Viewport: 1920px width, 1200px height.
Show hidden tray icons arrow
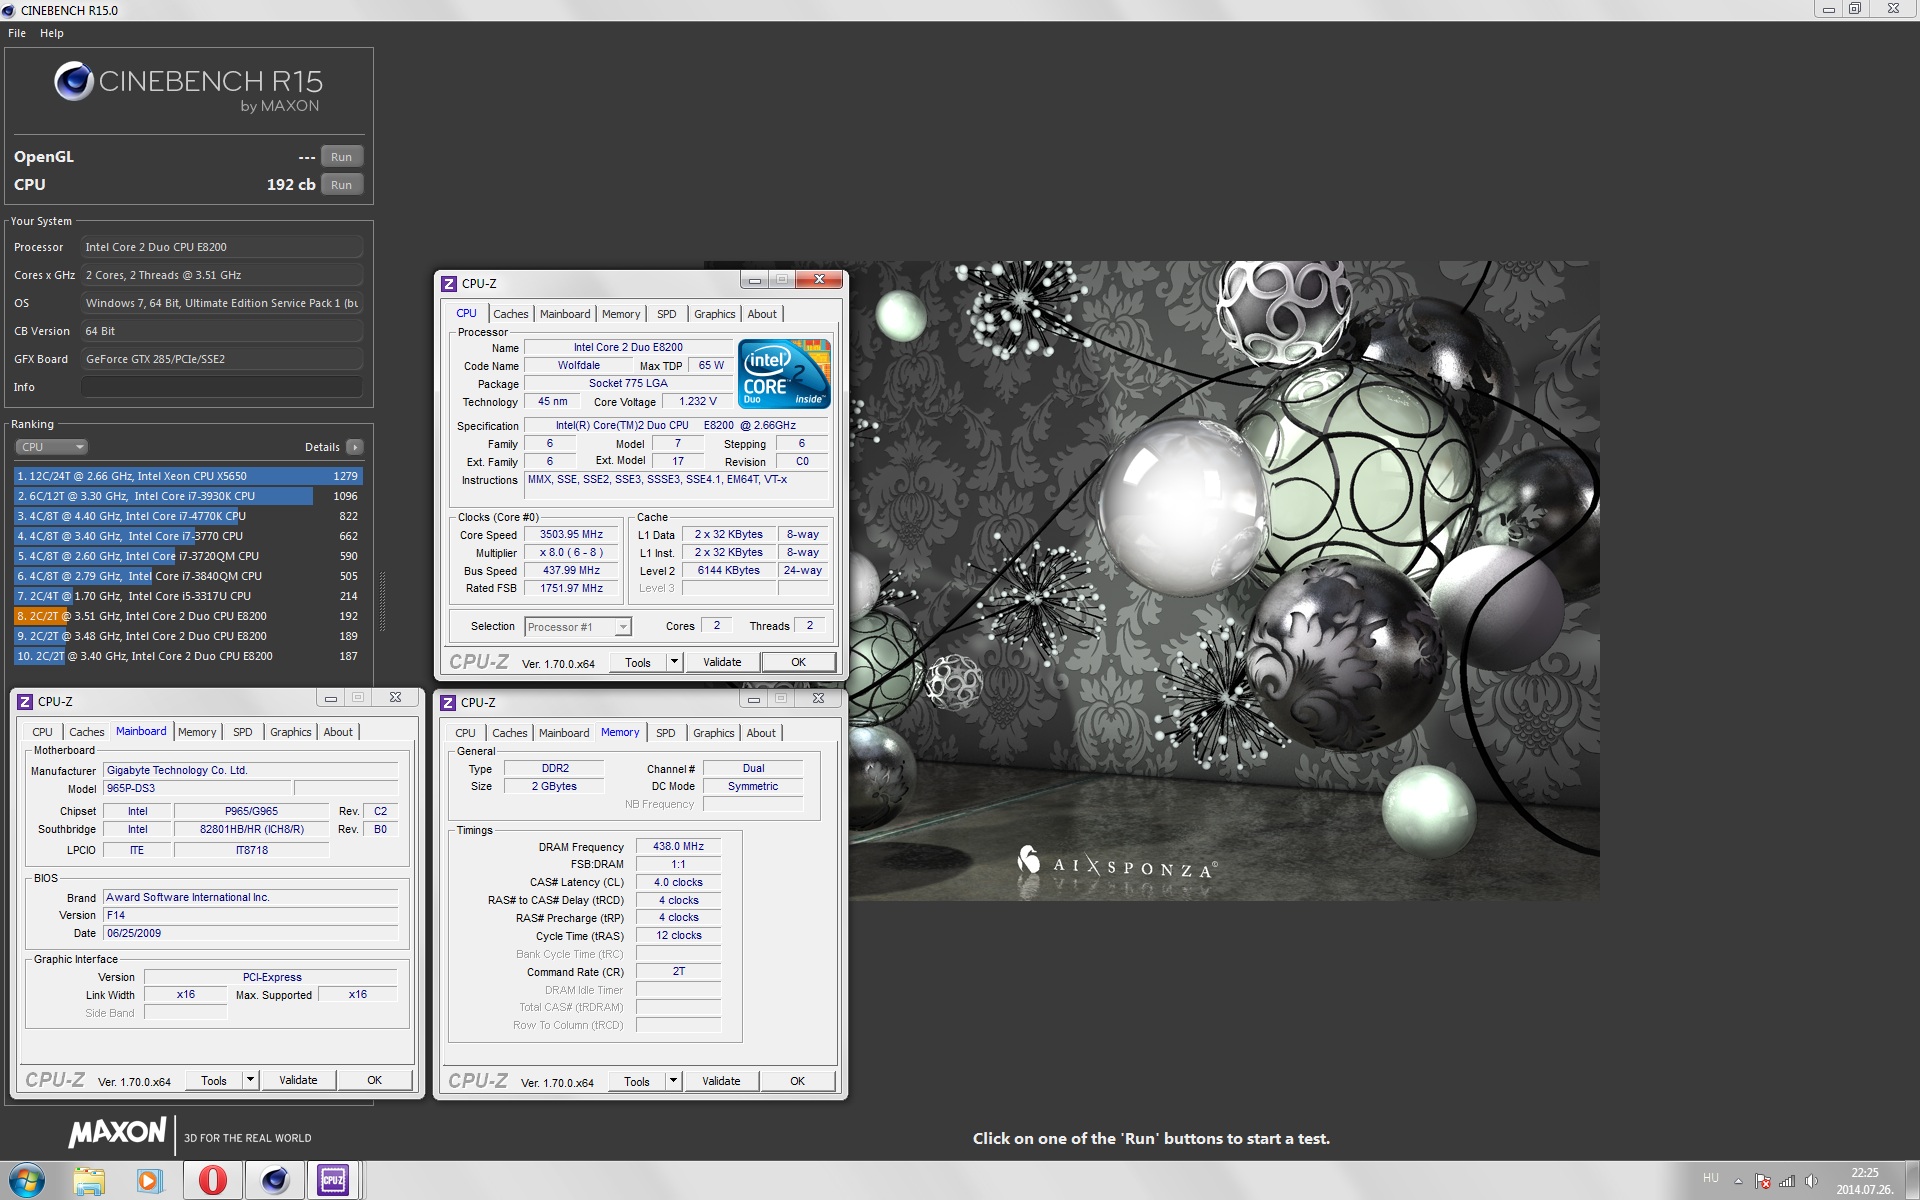pos(1738,1181)
